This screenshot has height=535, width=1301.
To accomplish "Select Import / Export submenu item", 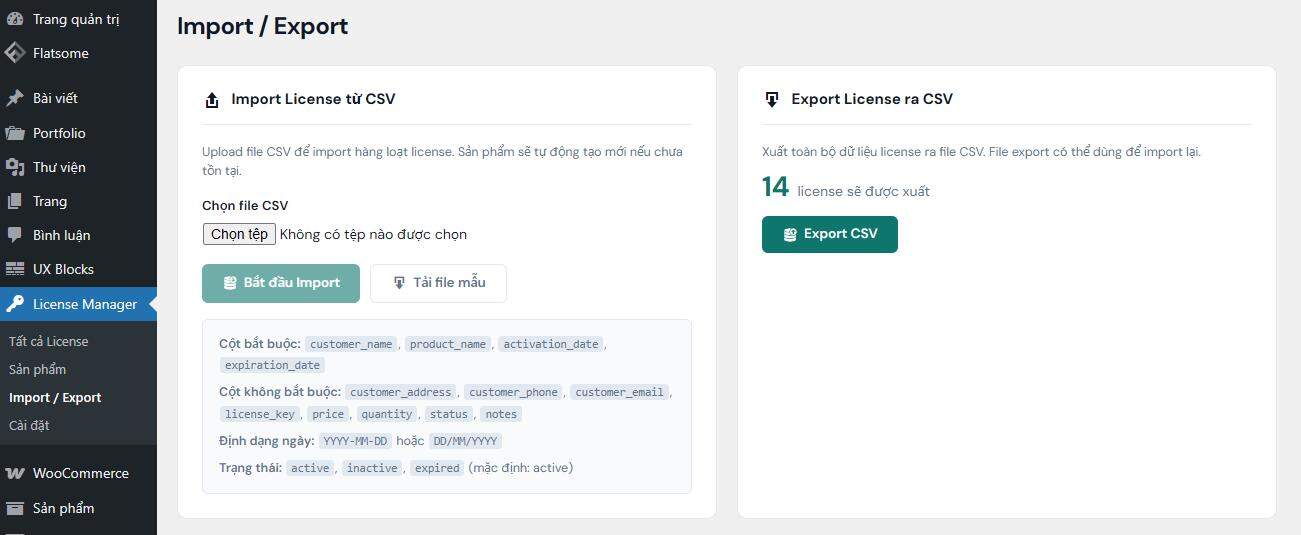I will pyautogui.click(x=55, y=397).
